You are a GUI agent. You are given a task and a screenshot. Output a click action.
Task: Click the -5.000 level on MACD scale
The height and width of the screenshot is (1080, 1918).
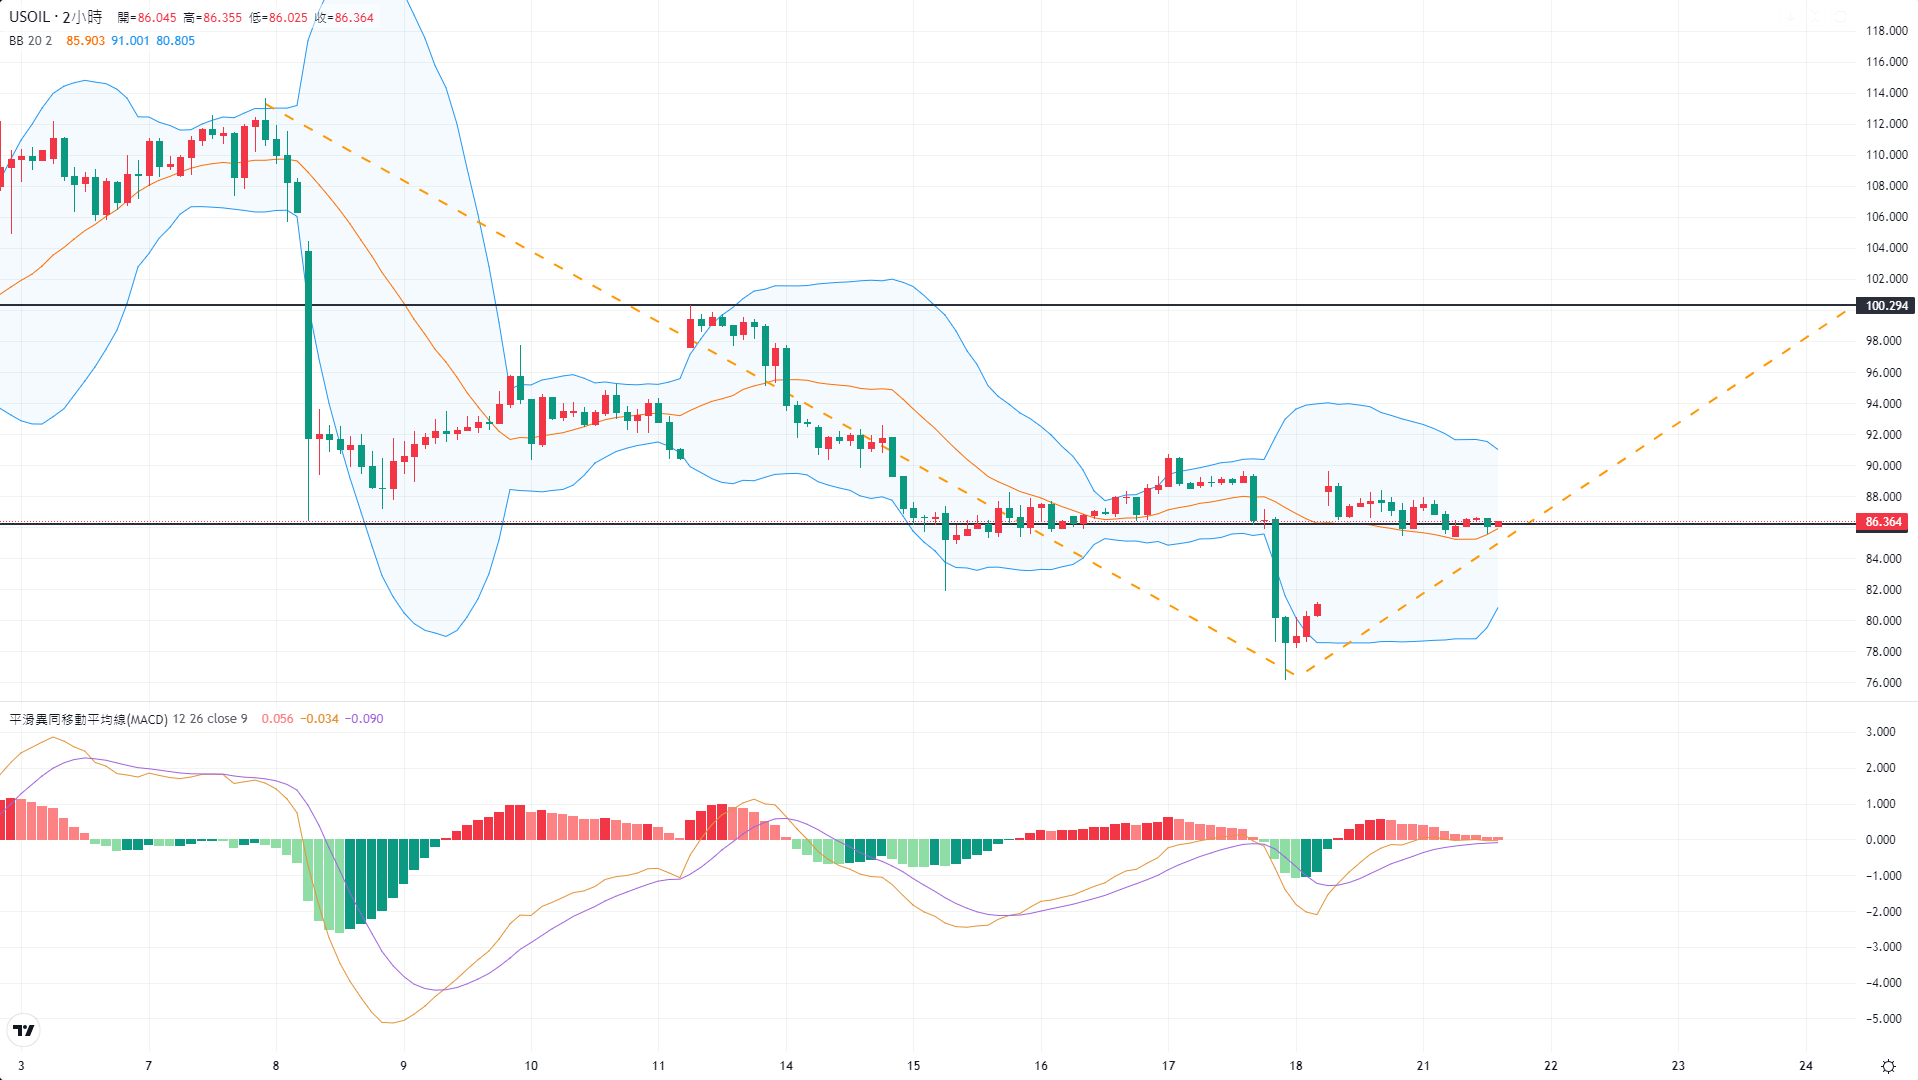point(1880,1019)
